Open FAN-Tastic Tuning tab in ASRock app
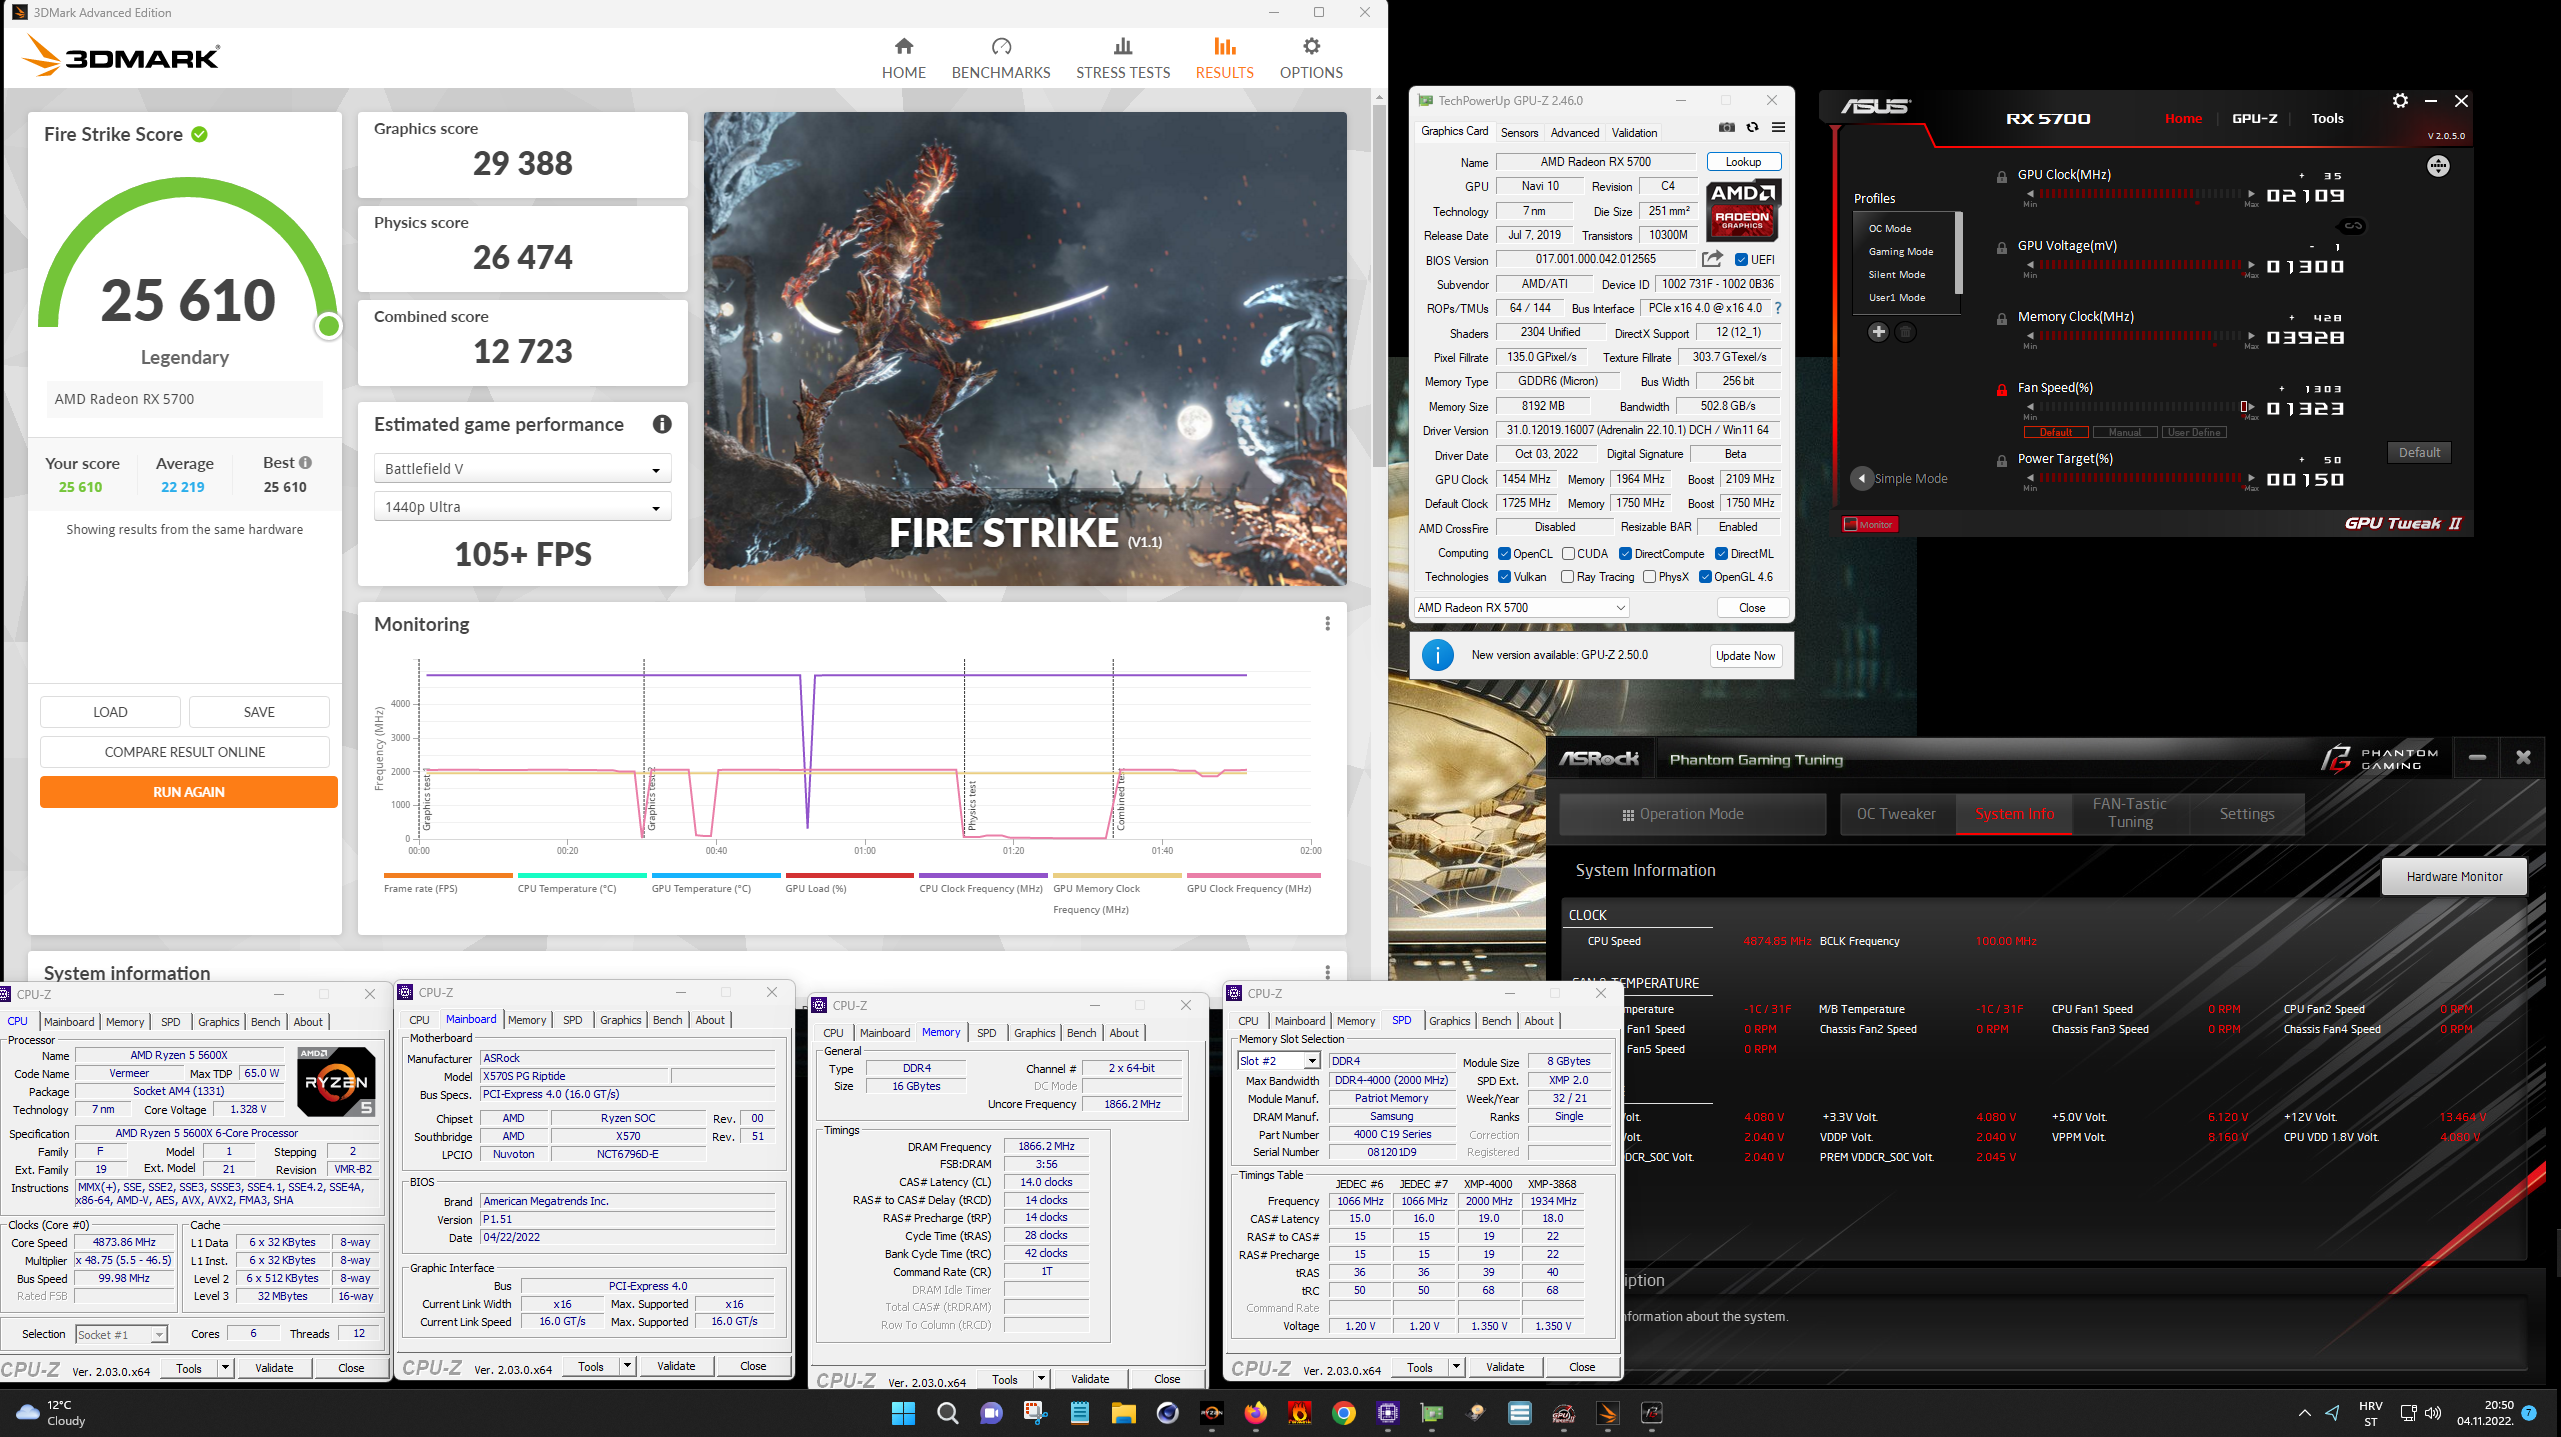Screen dimensions: 2561x1437 (x=2130, y=814)
